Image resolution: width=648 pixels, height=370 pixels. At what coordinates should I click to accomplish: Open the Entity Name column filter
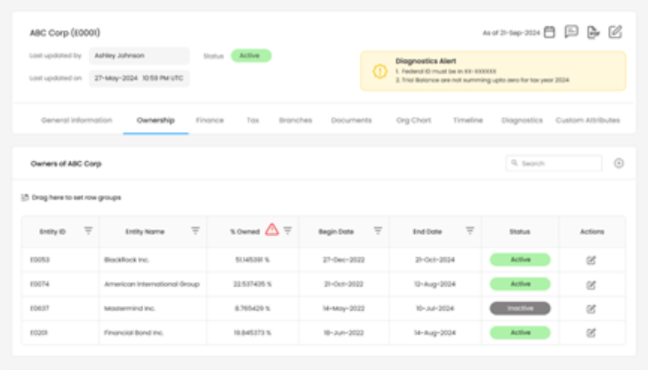tap(195, 231)
